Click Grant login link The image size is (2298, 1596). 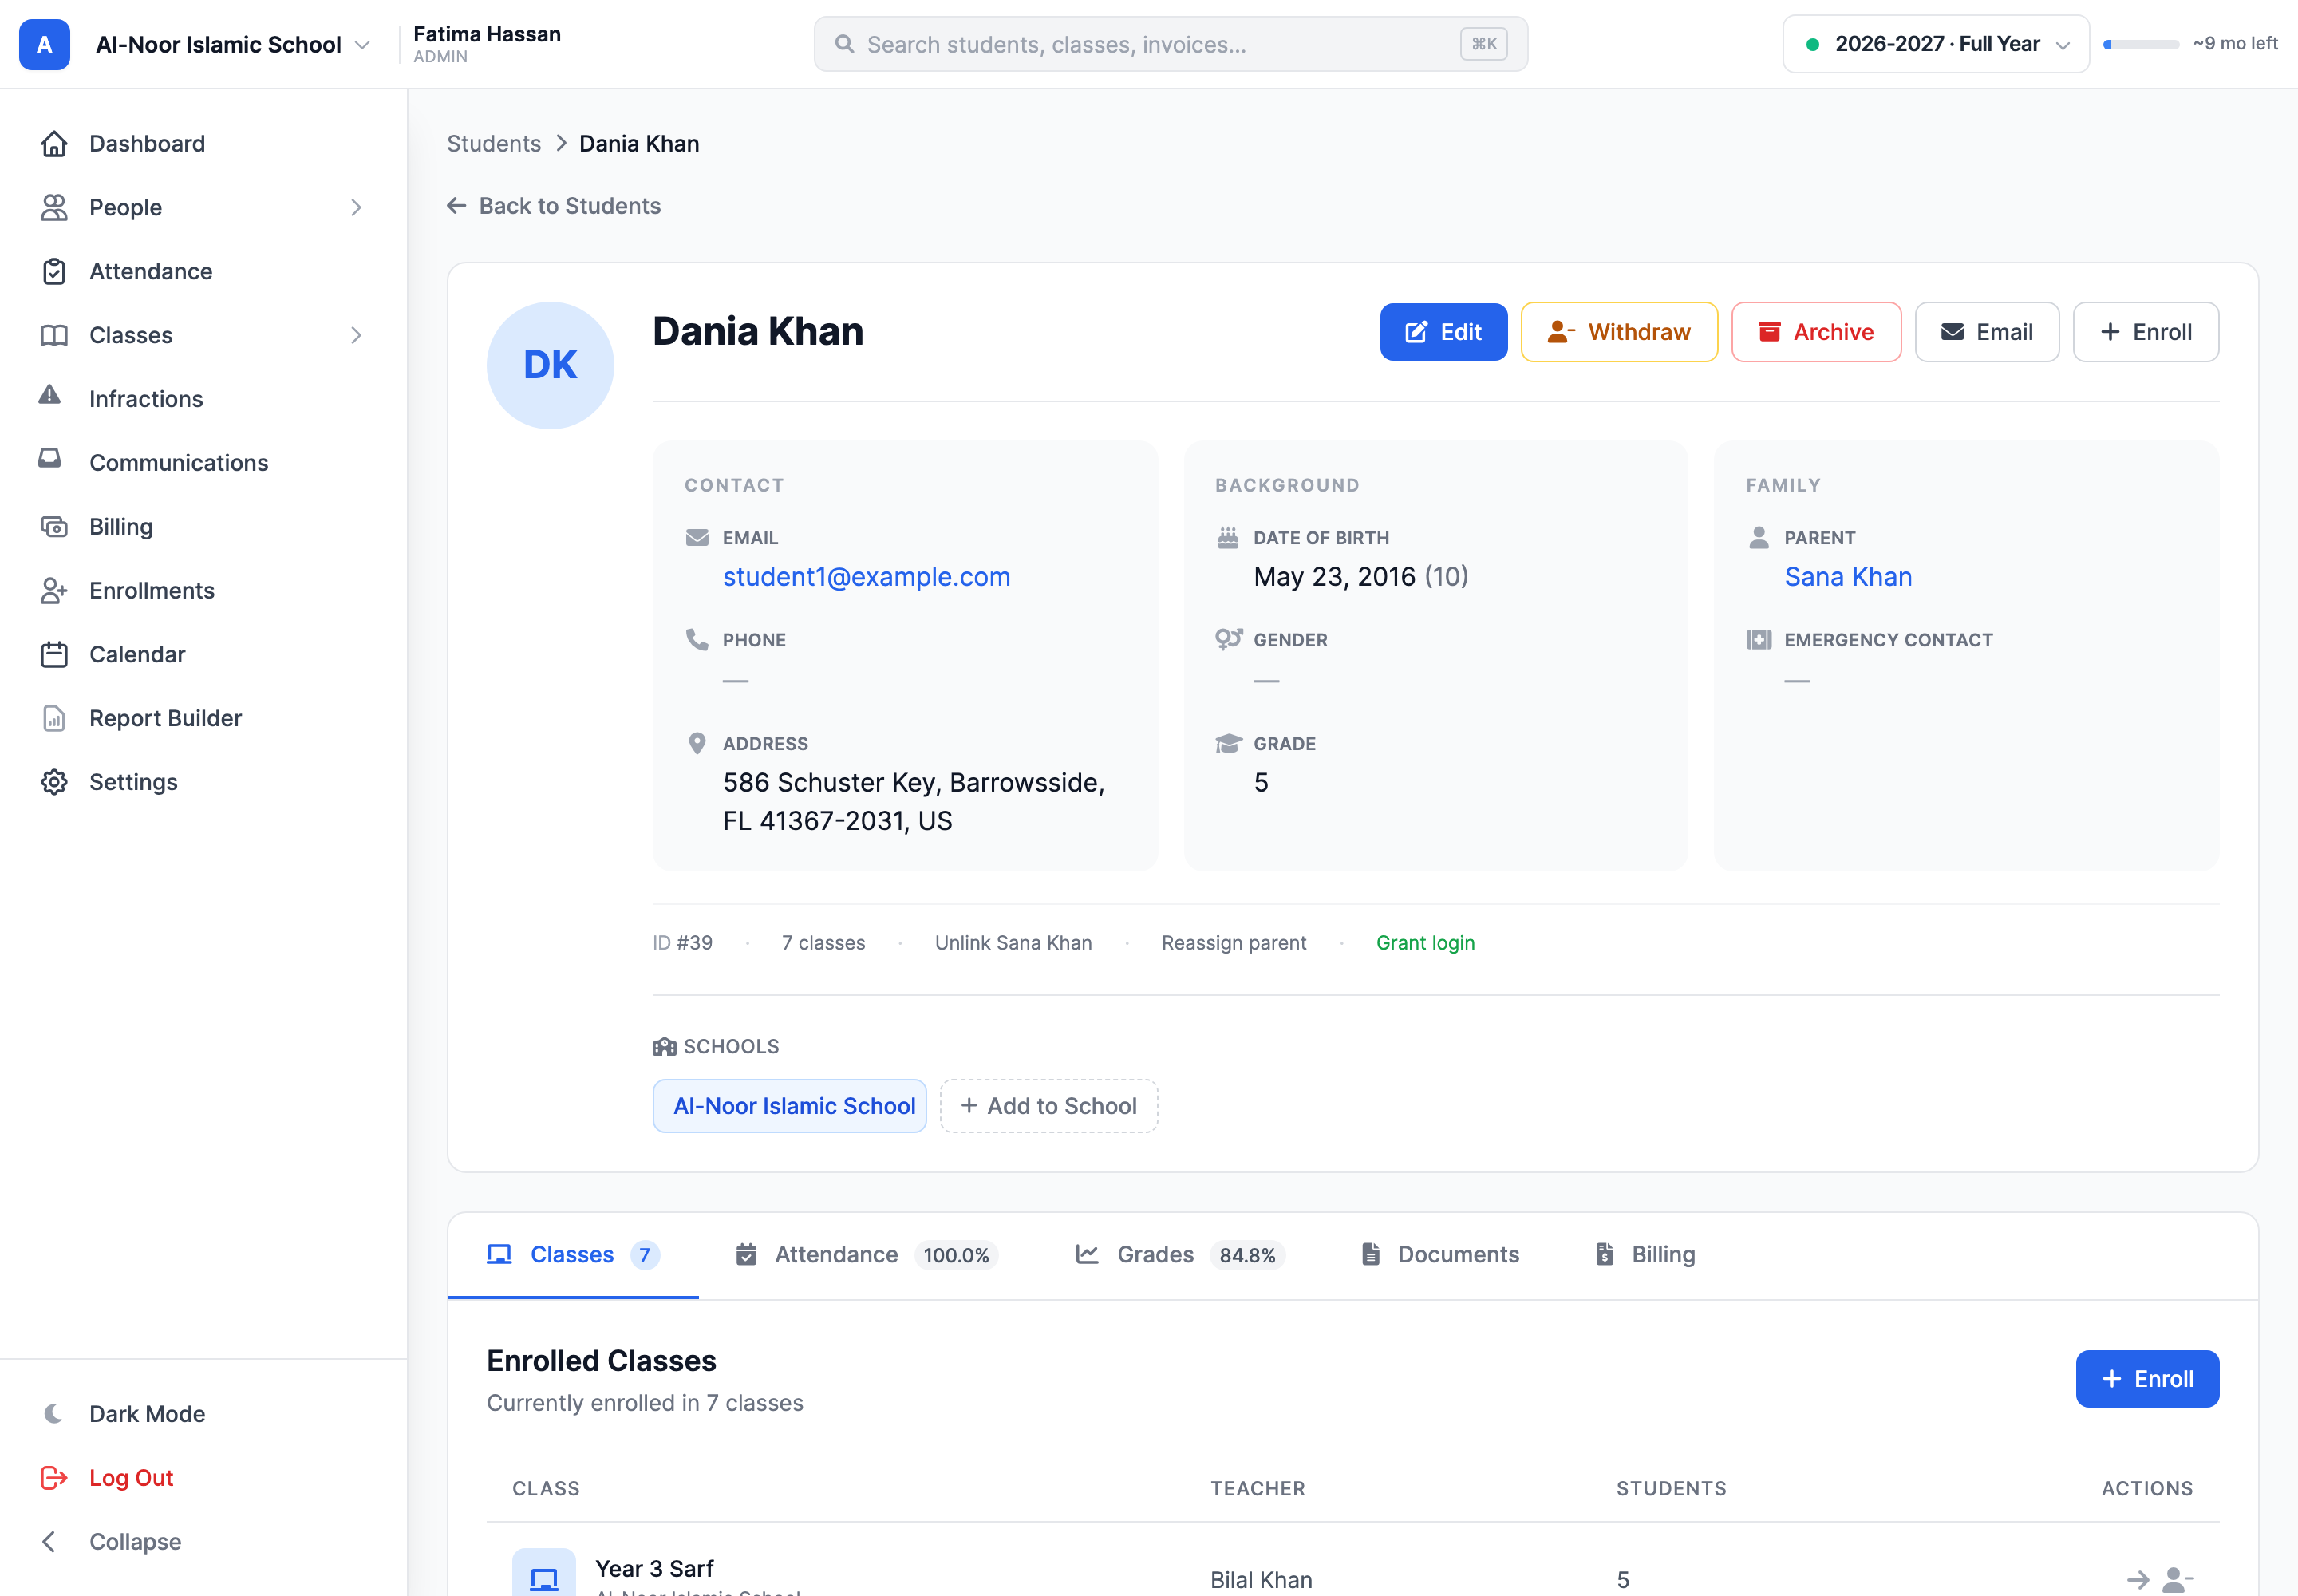coord(1425,943)
